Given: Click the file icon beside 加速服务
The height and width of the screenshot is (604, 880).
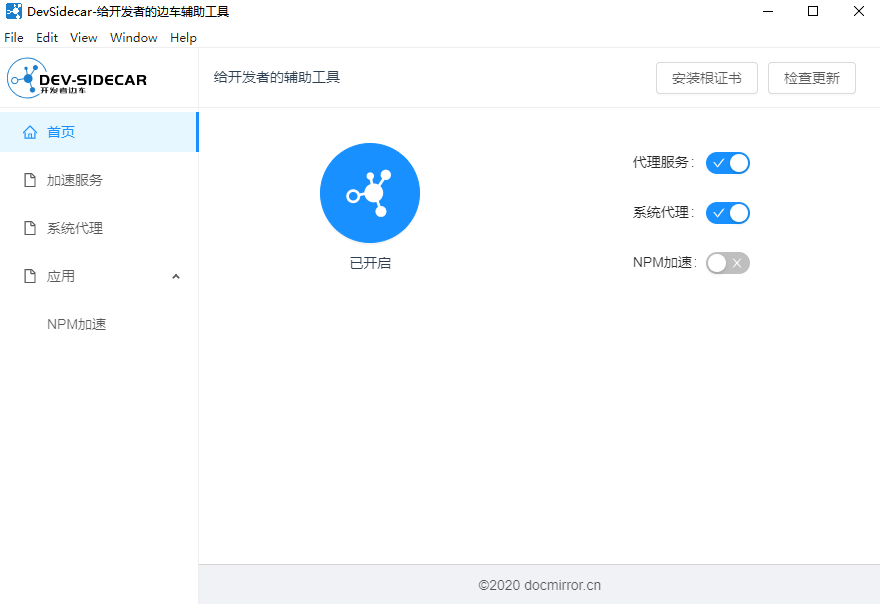Looking at the screenshot, I should (30, 180).
